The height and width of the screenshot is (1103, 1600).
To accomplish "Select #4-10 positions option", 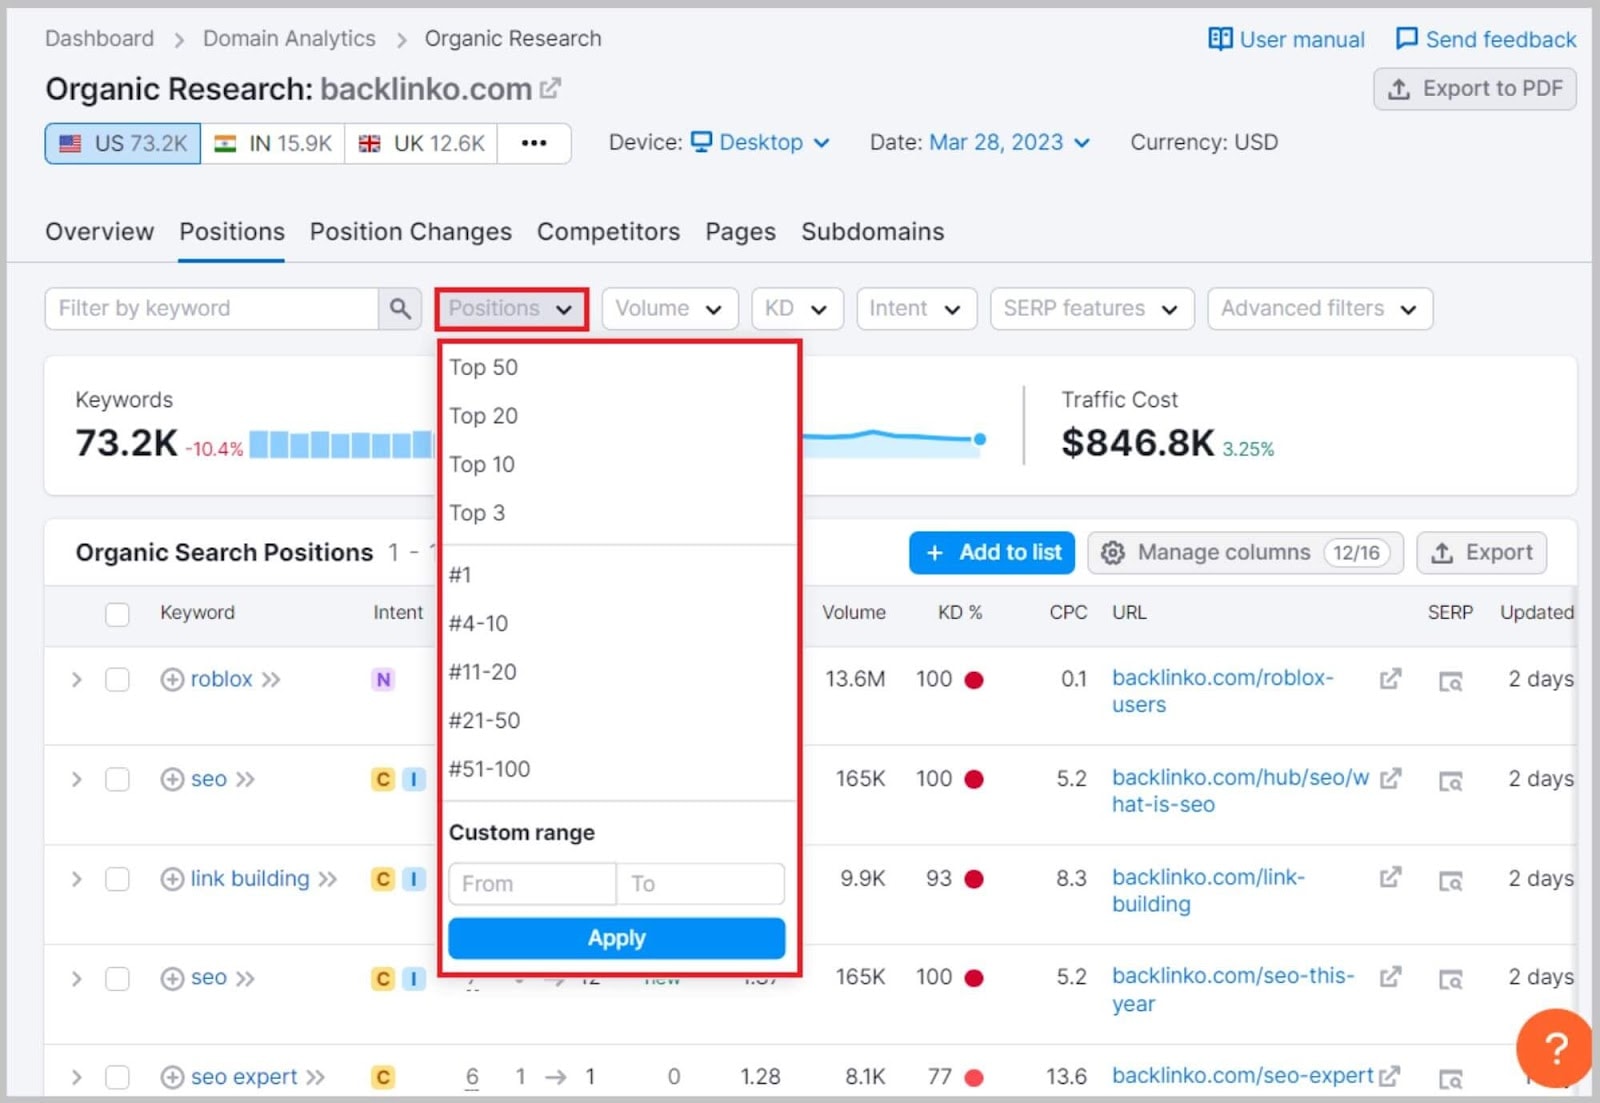I will [618, 623].
